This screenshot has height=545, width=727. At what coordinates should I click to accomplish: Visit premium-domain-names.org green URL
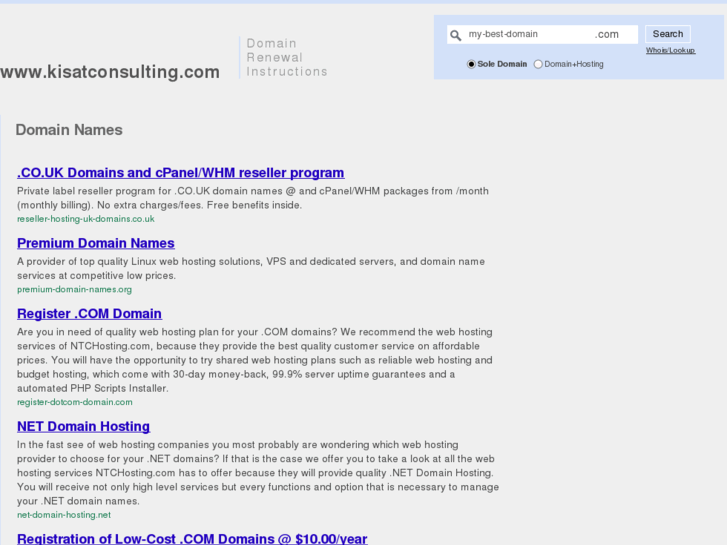74,289
